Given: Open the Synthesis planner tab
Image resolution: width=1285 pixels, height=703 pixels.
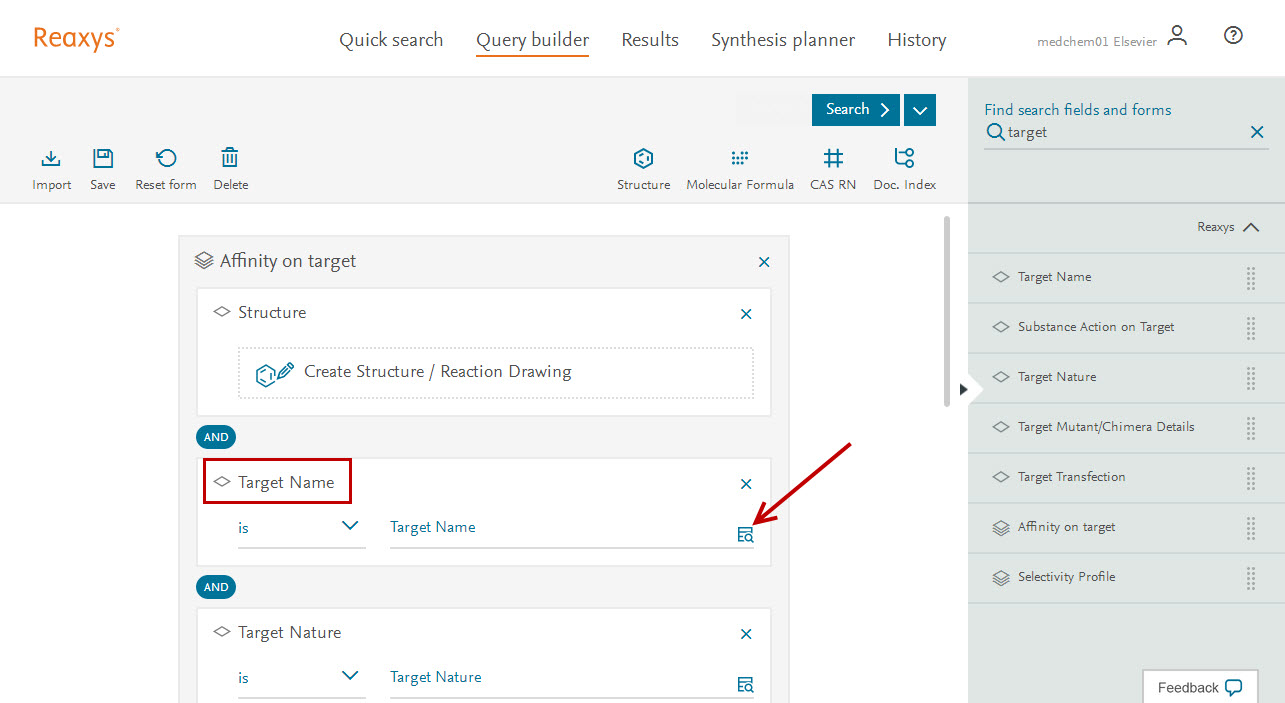Looking at the screenshot, I should [782, 40].
